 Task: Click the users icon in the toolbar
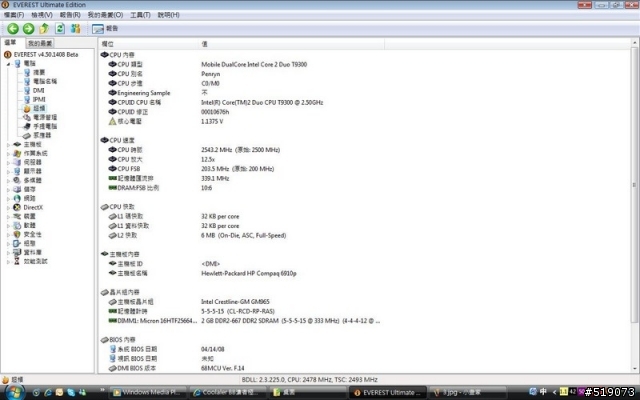[x=76, y=28]
